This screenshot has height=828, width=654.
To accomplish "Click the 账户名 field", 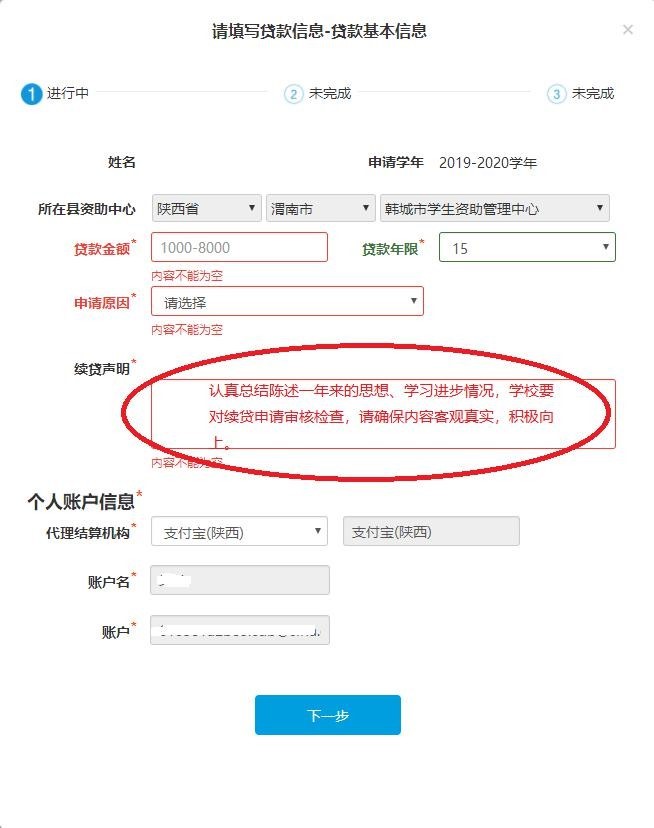I will click(240, 580).
